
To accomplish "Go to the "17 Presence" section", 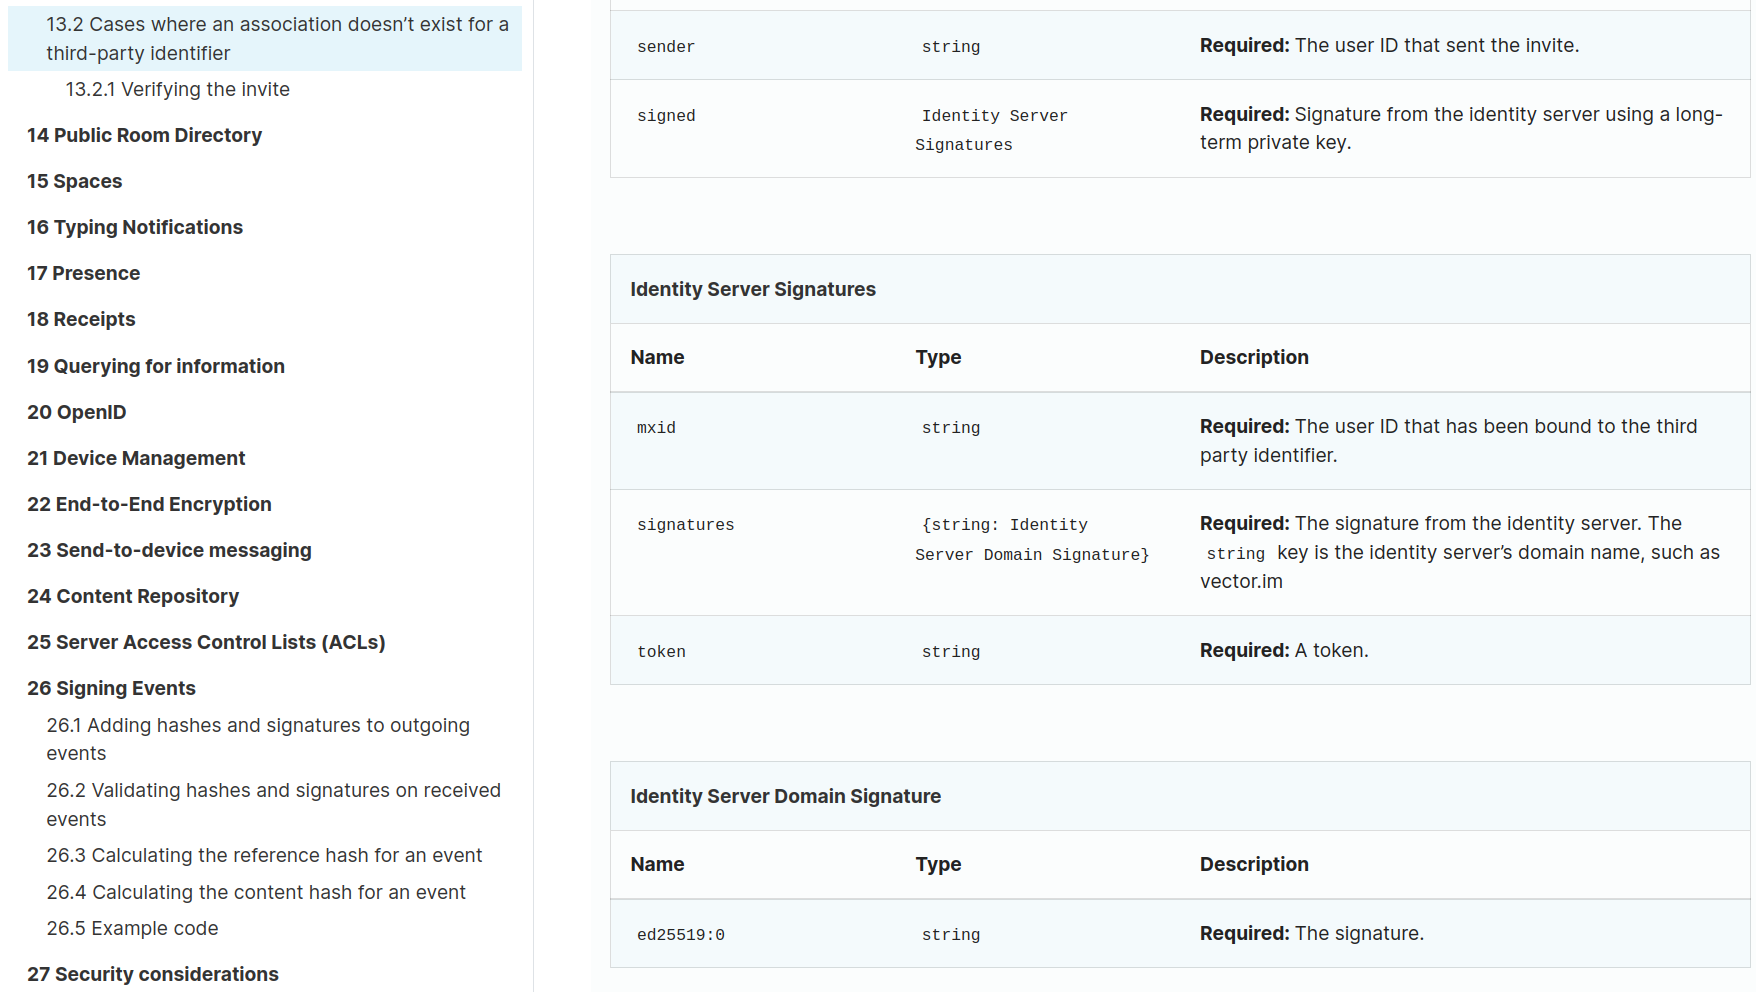I will click(x=83, y=273).
